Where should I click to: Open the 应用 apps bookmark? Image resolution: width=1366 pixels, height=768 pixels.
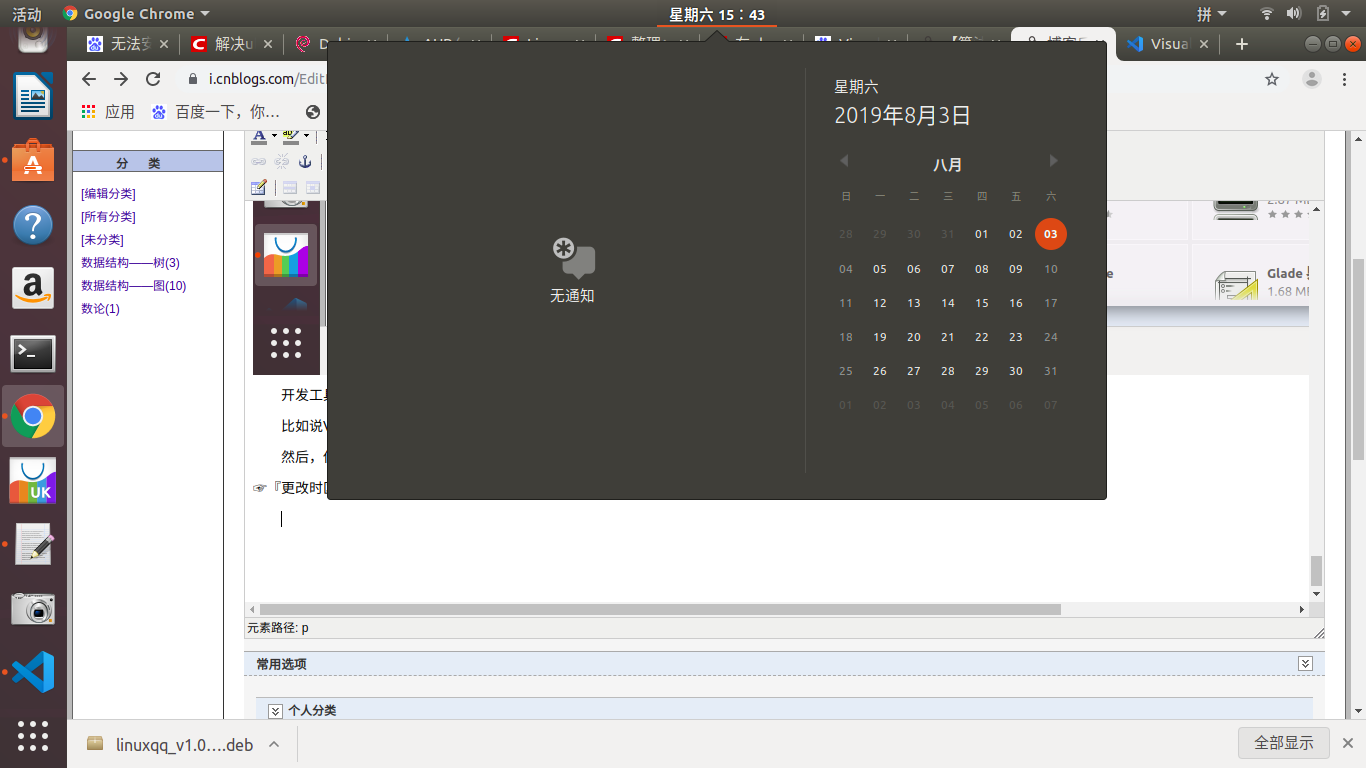point(108,112)
